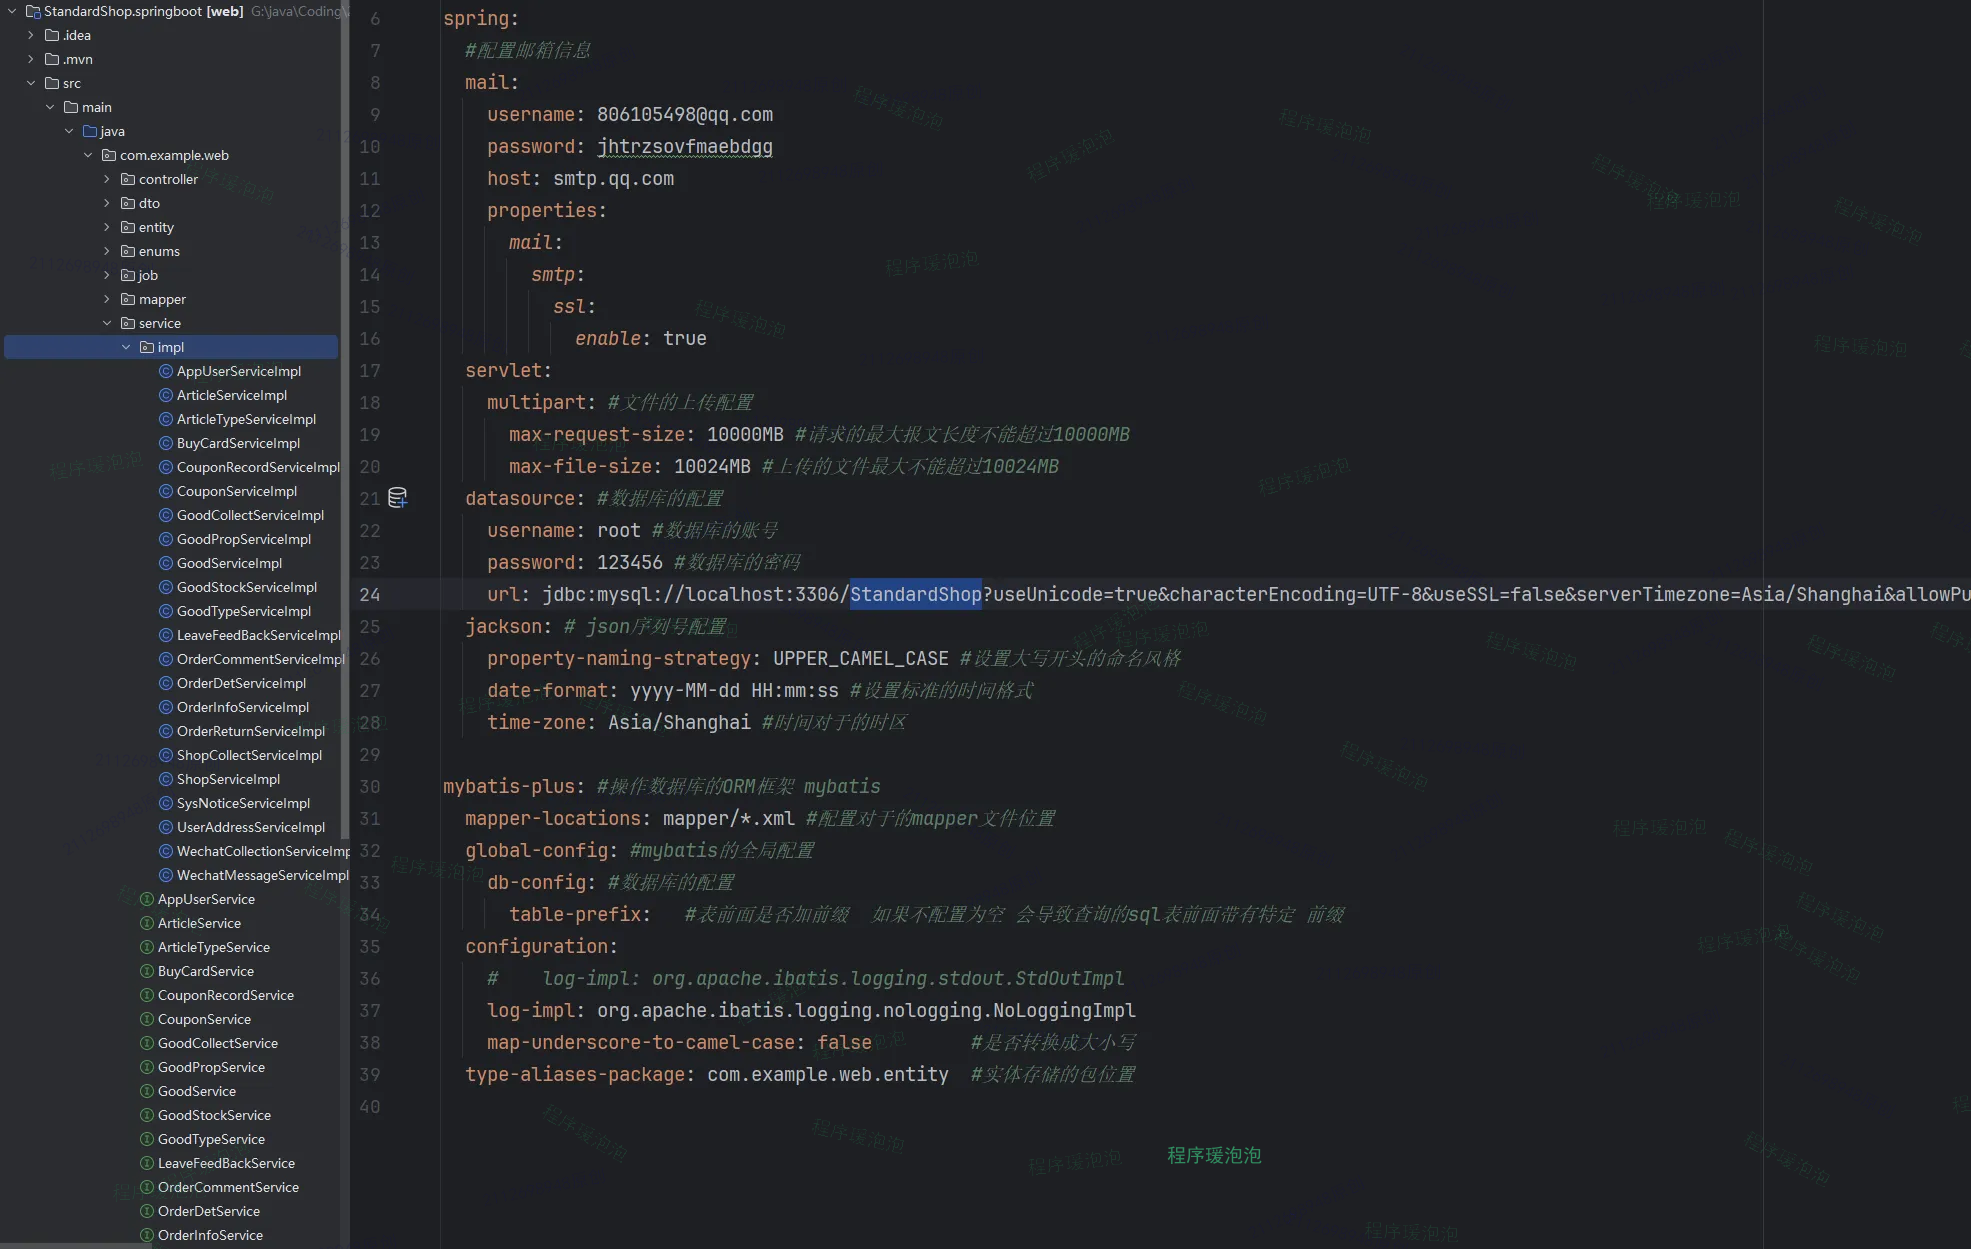Click the mail password value jhtrzsovfmaebdgg
This screenshot has height=1249, width=1971.
pyautogui.click(x=684, y=147)
